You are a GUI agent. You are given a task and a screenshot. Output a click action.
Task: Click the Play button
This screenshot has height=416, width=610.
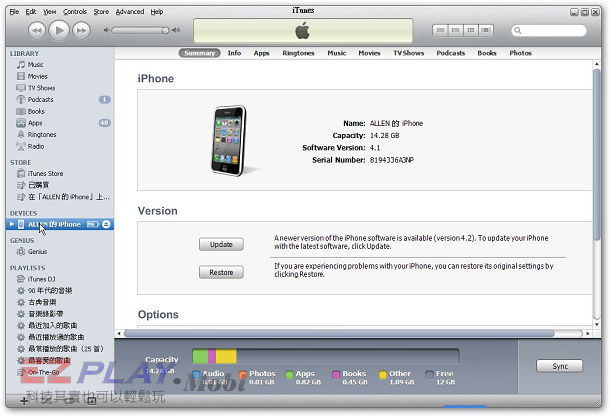pyautogui.click(x=59, y=30)
